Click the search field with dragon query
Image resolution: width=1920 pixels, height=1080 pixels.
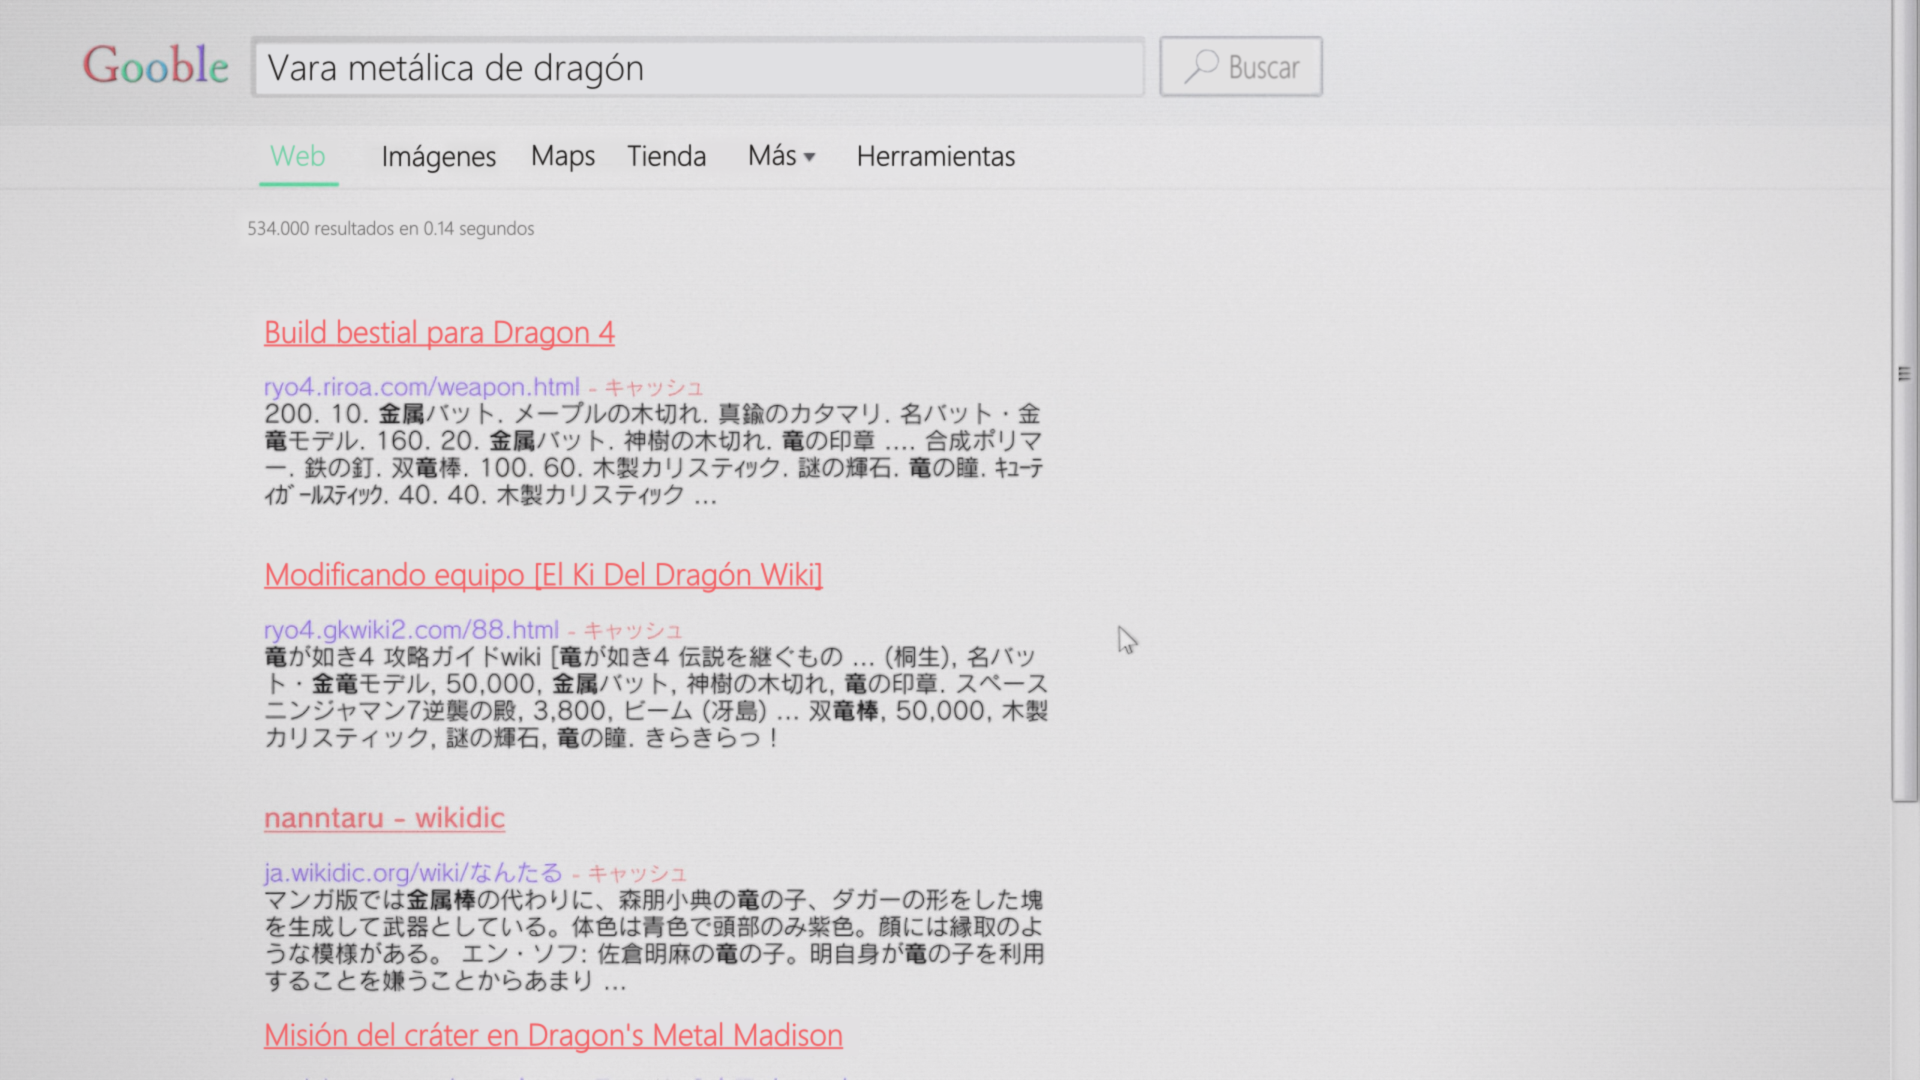[x=698, y=68]
